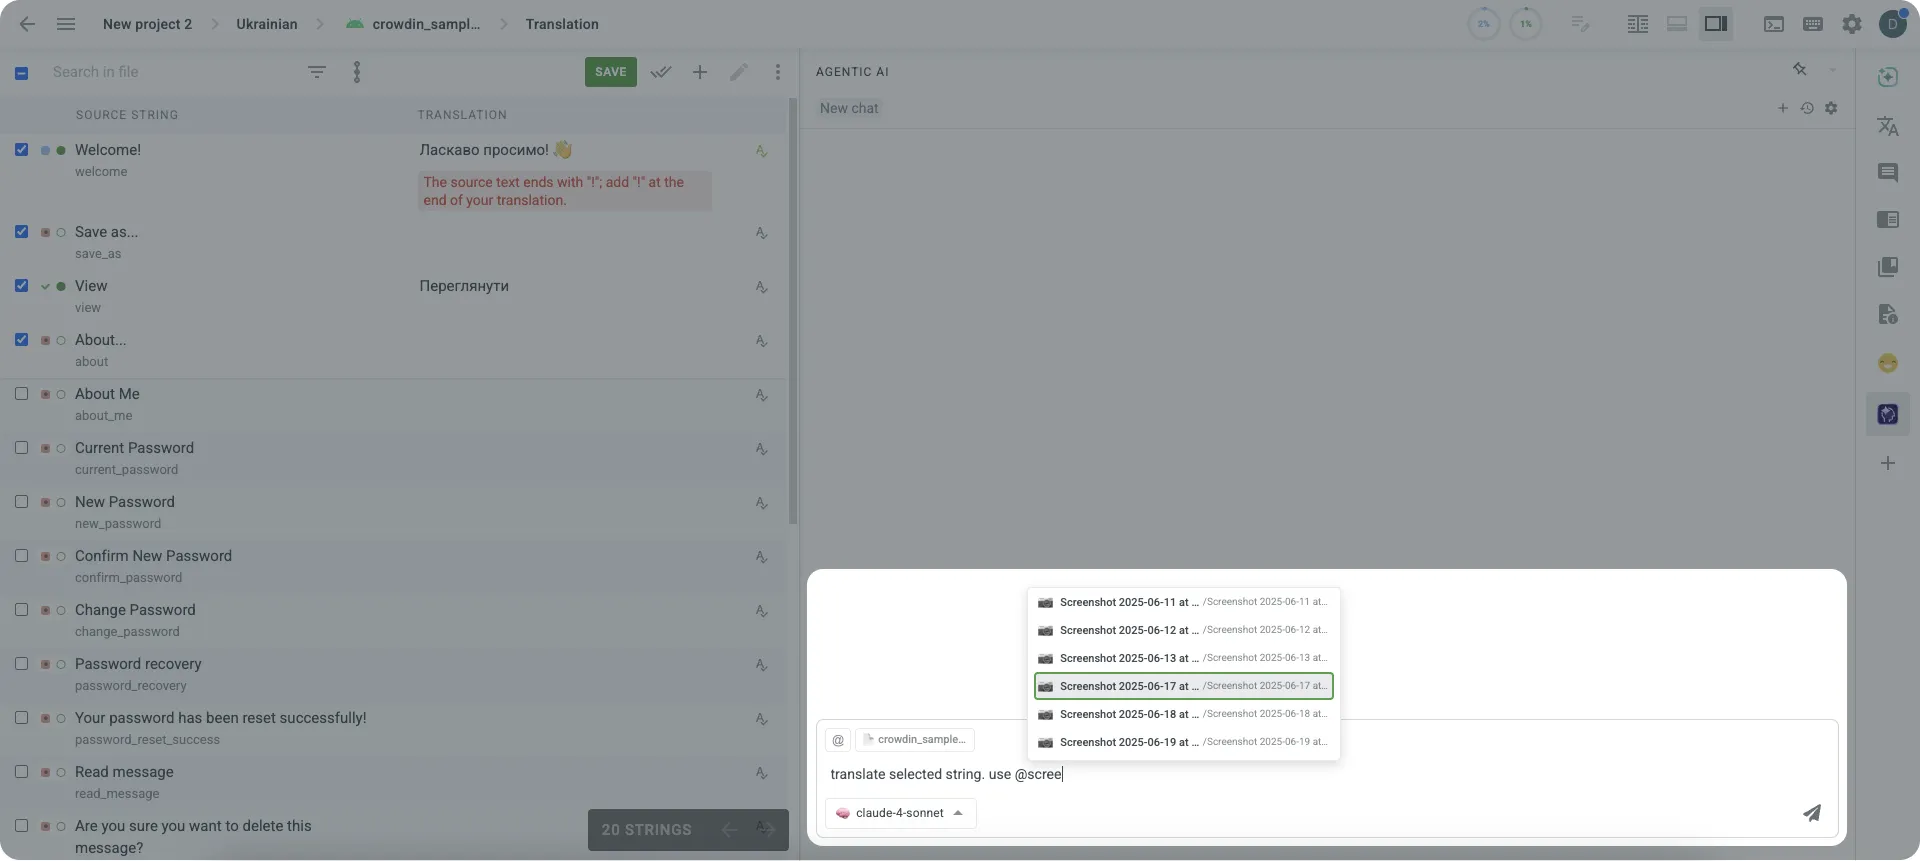Go to previous page arrow in strings bar
The height and width of the screenshot is (861, 1920).
point(730,830)
